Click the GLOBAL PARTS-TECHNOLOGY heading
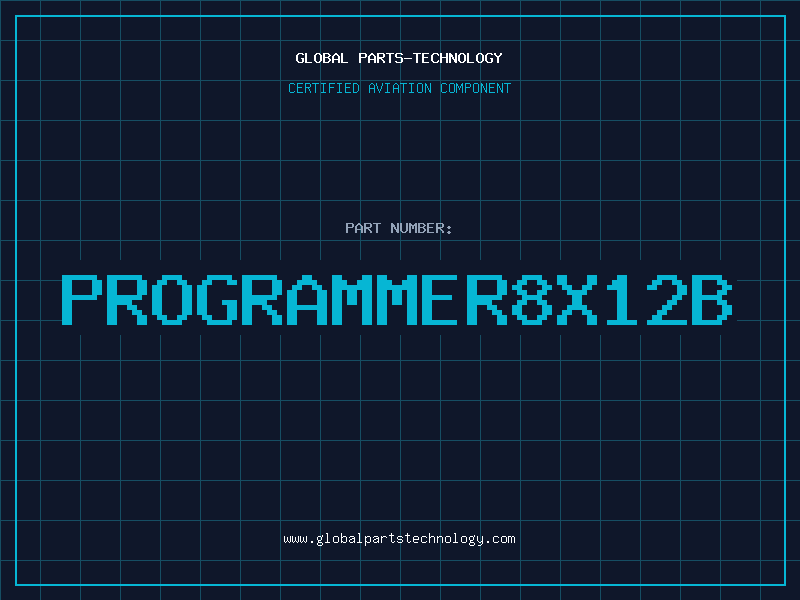800x600 pixels. (399, 58)
